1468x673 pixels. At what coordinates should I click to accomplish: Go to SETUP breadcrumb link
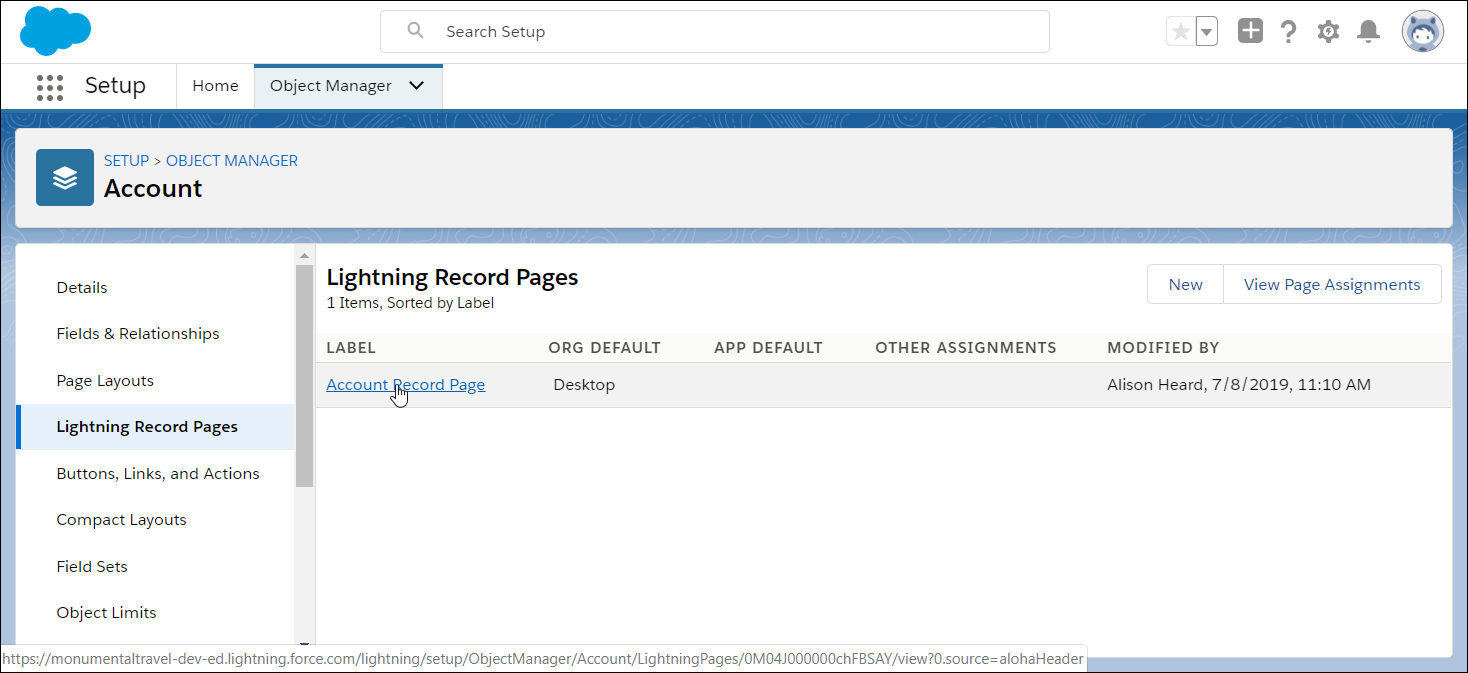(126, 160)
